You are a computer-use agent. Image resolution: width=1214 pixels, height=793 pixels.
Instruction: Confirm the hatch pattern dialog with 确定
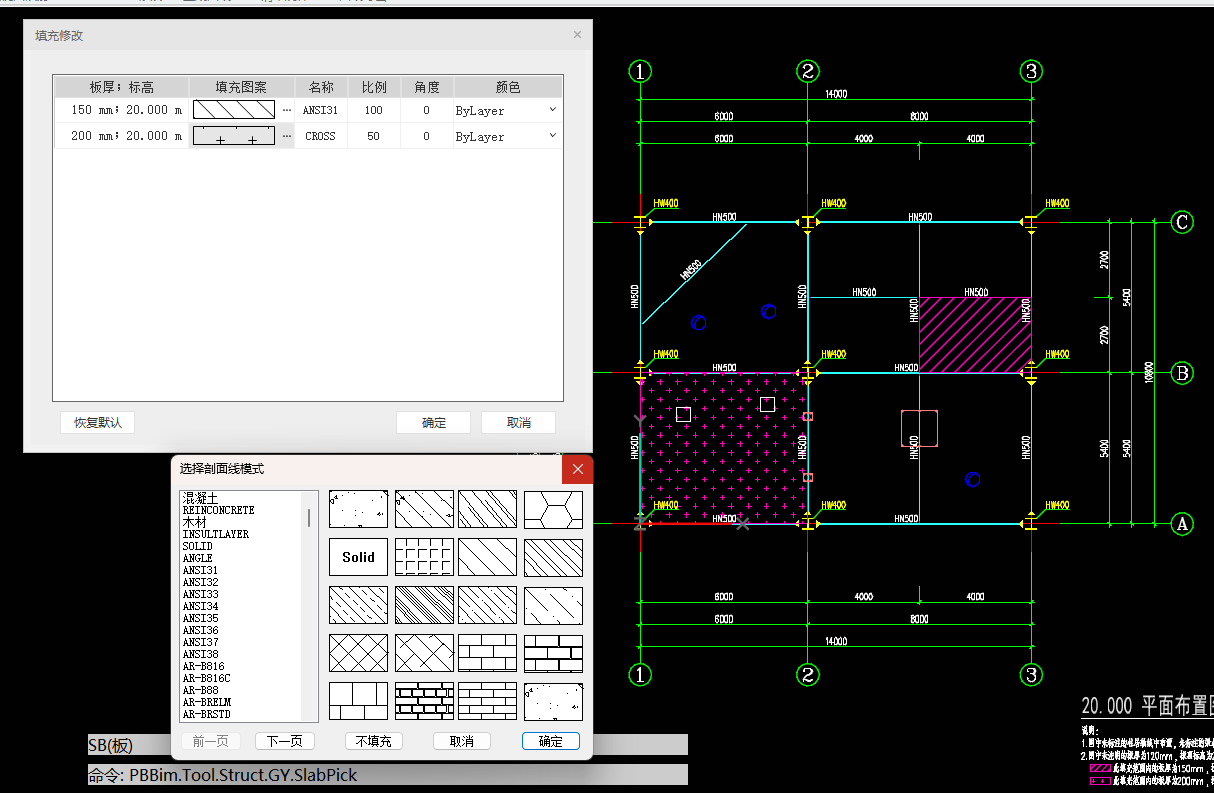(550, 741)
